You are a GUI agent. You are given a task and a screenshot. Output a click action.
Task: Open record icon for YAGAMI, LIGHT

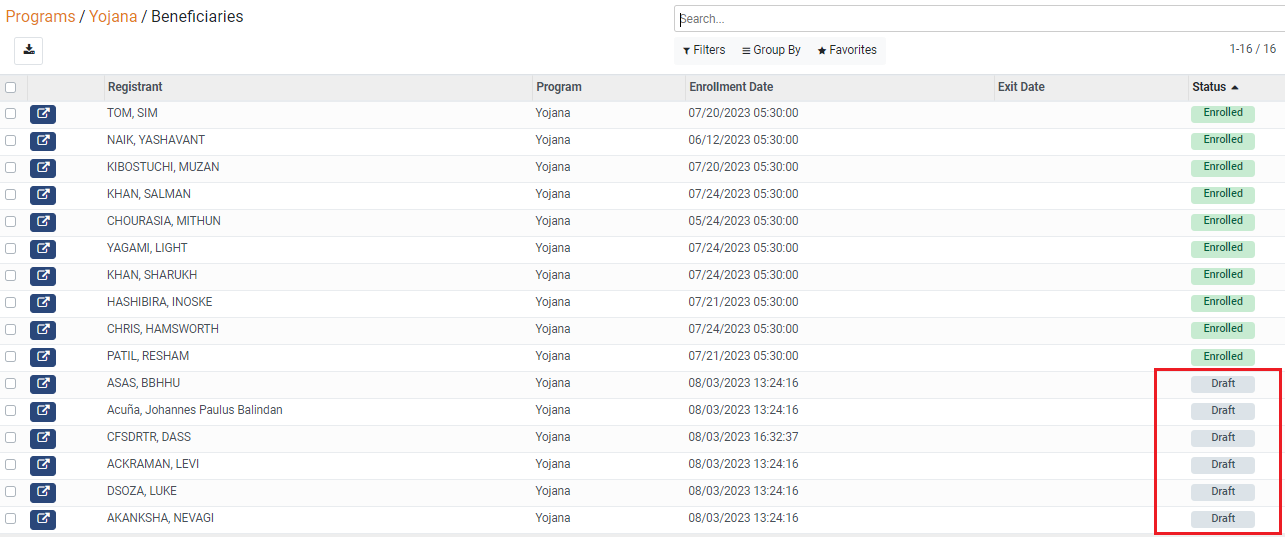43,249
